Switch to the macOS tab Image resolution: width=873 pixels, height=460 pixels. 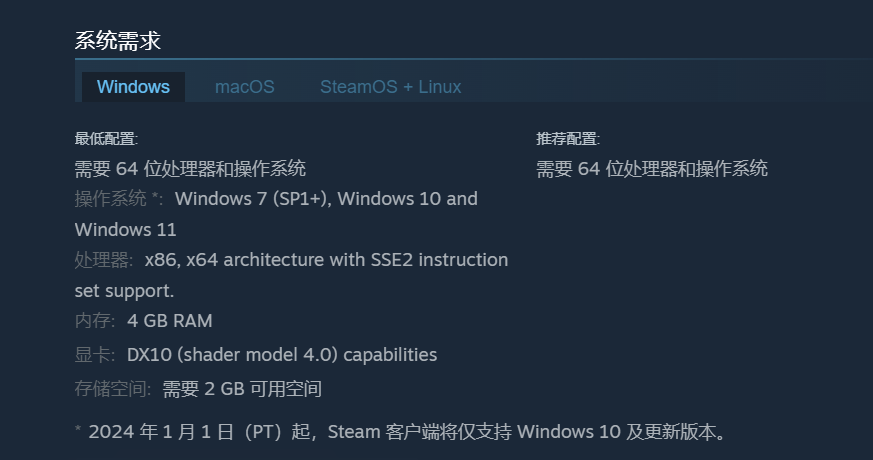[x=244, y=87]
